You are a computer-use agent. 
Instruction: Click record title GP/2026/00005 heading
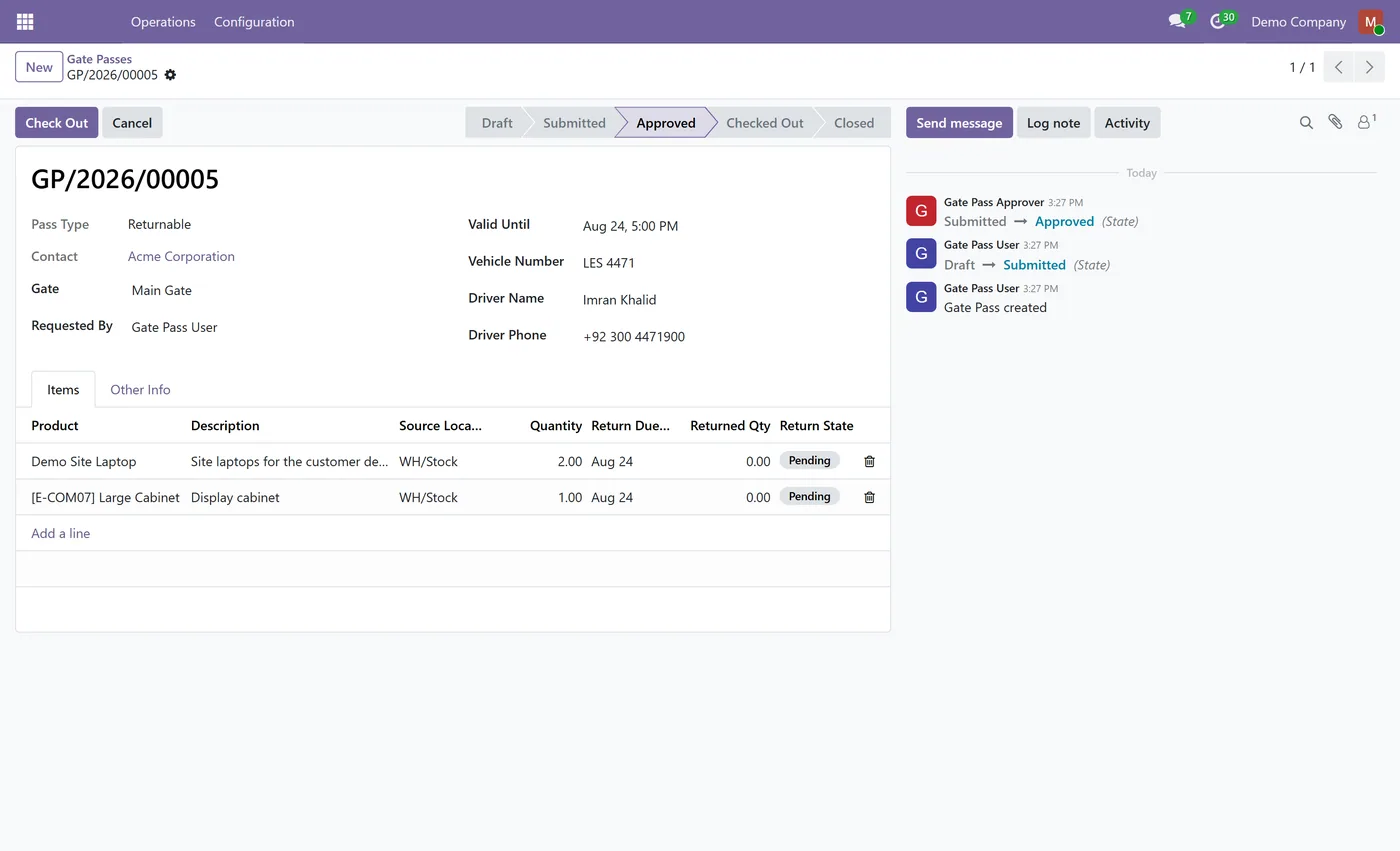click(125, 179)
